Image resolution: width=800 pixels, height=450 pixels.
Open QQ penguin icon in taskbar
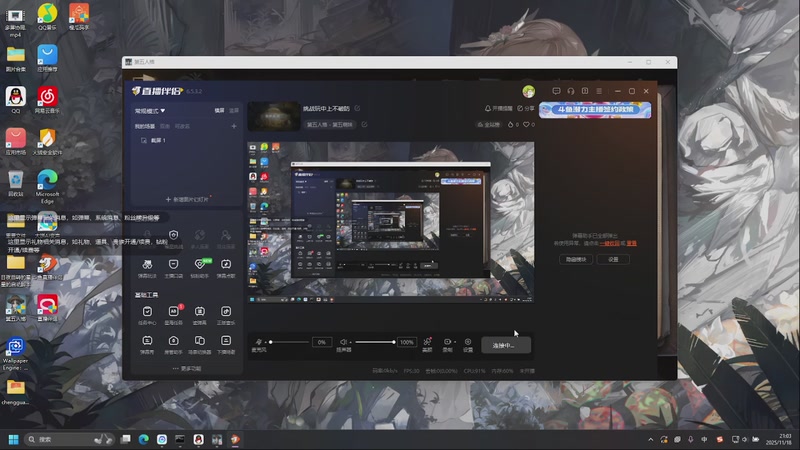(x=198, y=439)
